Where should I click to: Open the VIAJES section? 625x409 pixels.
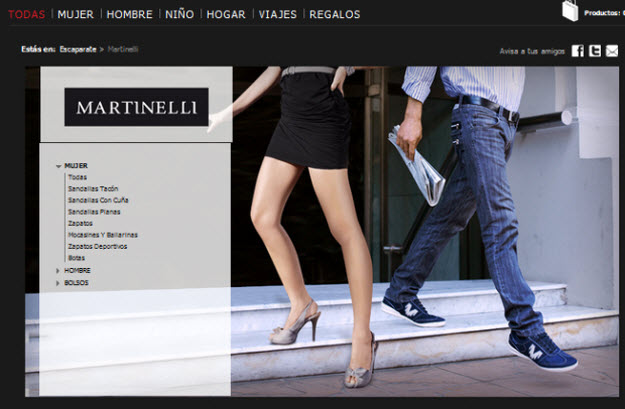click(x=277, y=14)
